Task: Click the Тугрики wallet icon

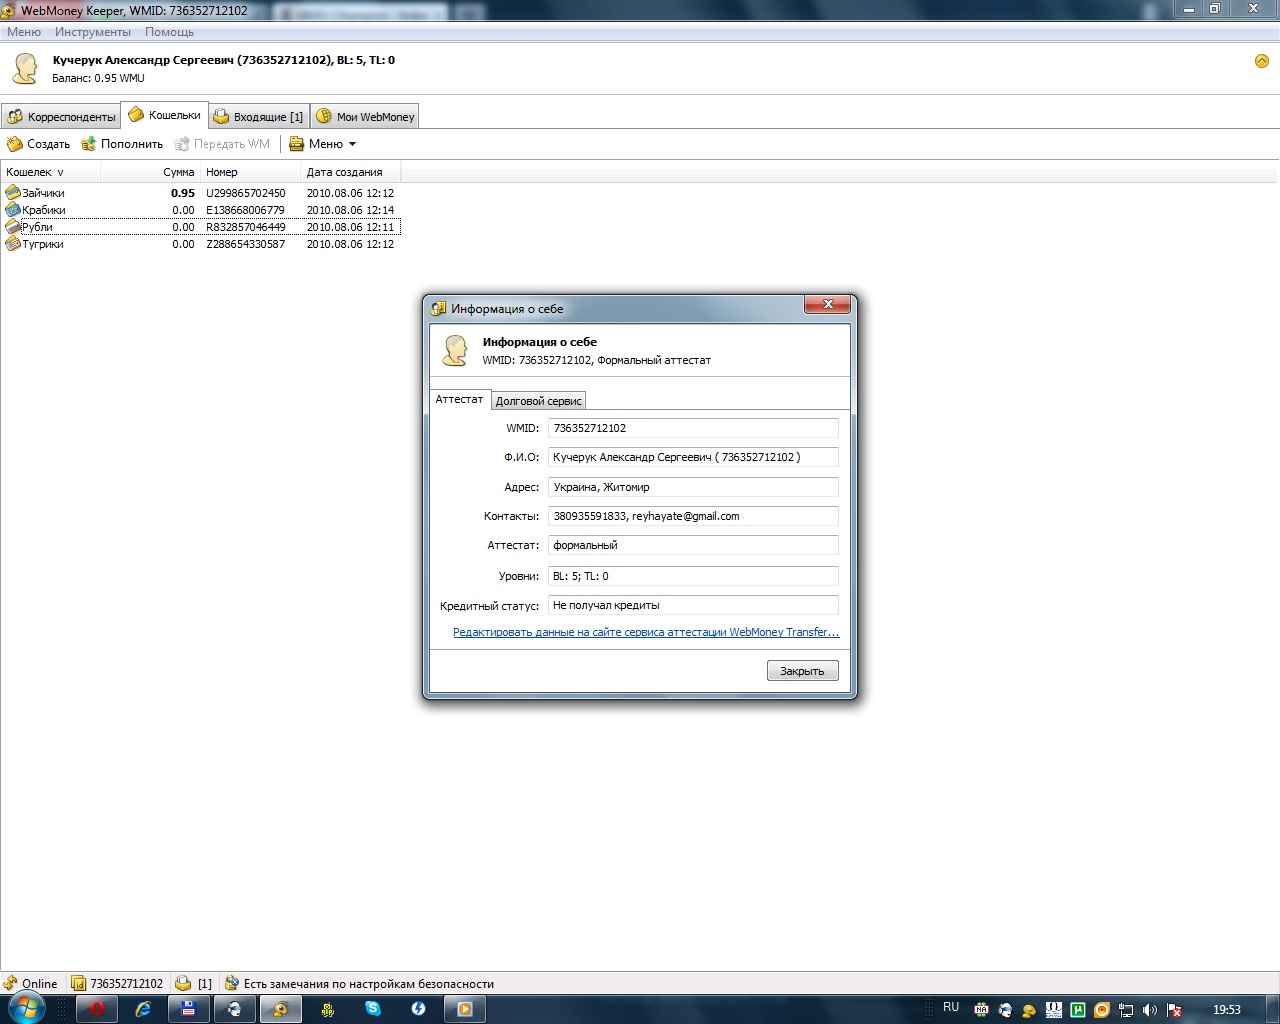Action: click(x=13, y=244)
